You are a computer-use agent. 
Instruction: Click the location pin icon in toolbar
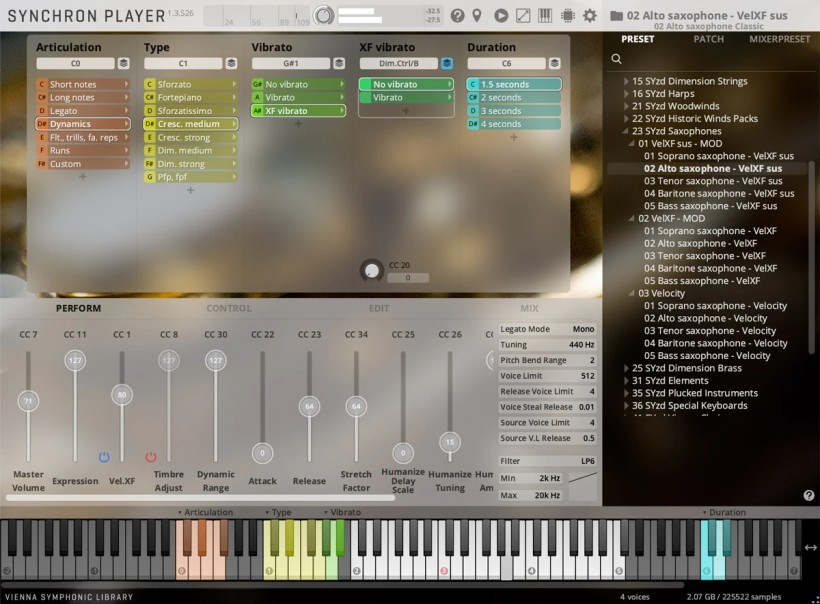click(477, 16)
